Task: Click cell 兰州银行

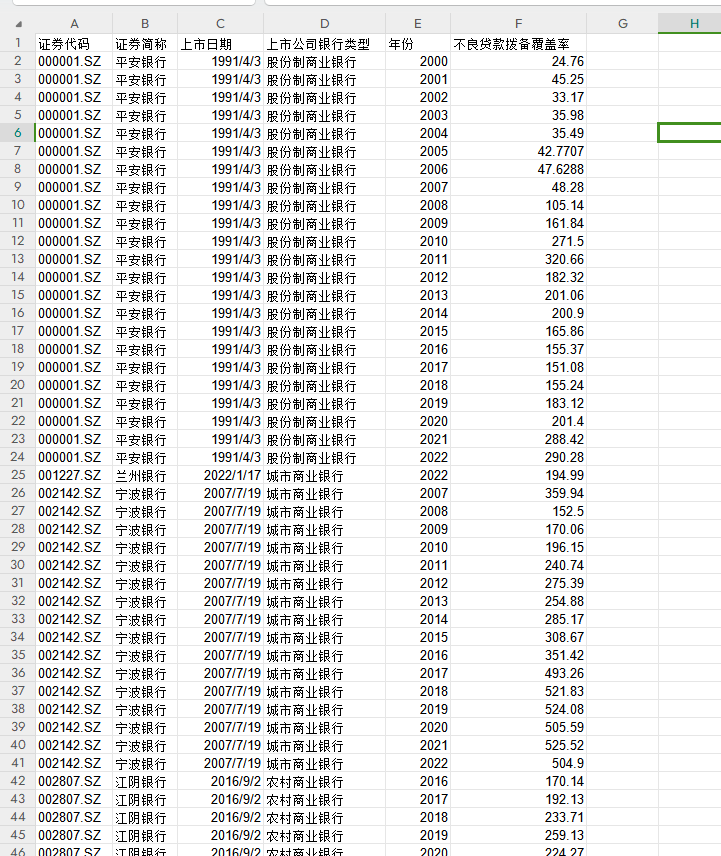Action: click(x=145, y=475)
